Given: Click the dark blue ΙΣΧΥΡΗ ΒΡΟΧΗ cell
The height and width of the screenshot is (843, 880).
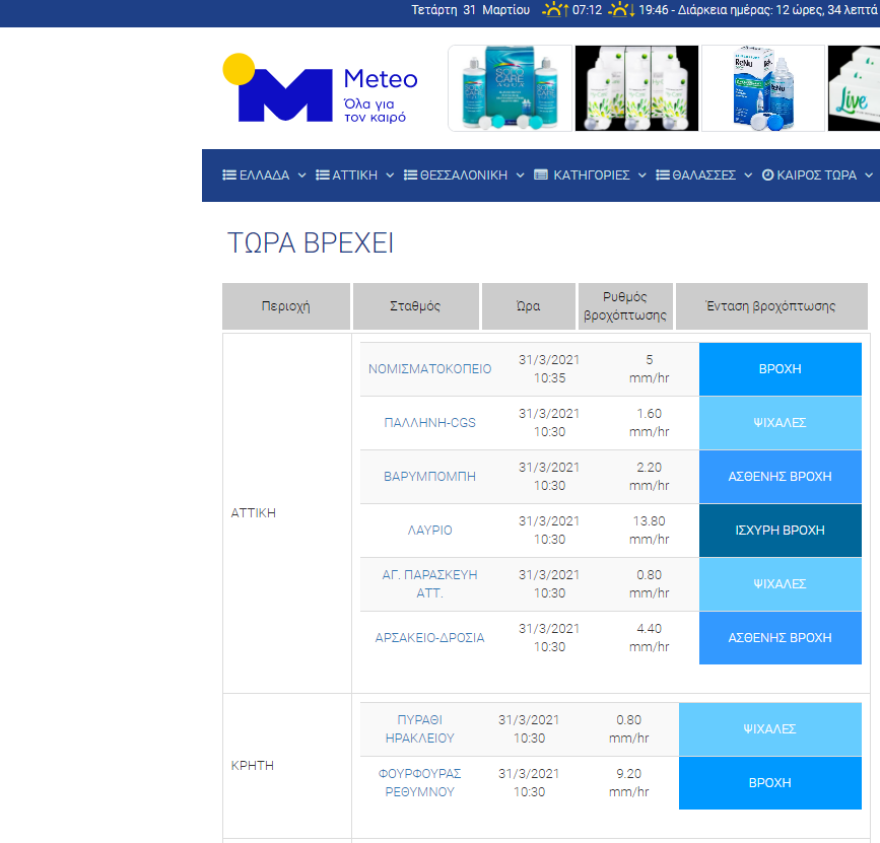Looking at the screenshot, I should point(779,530).
